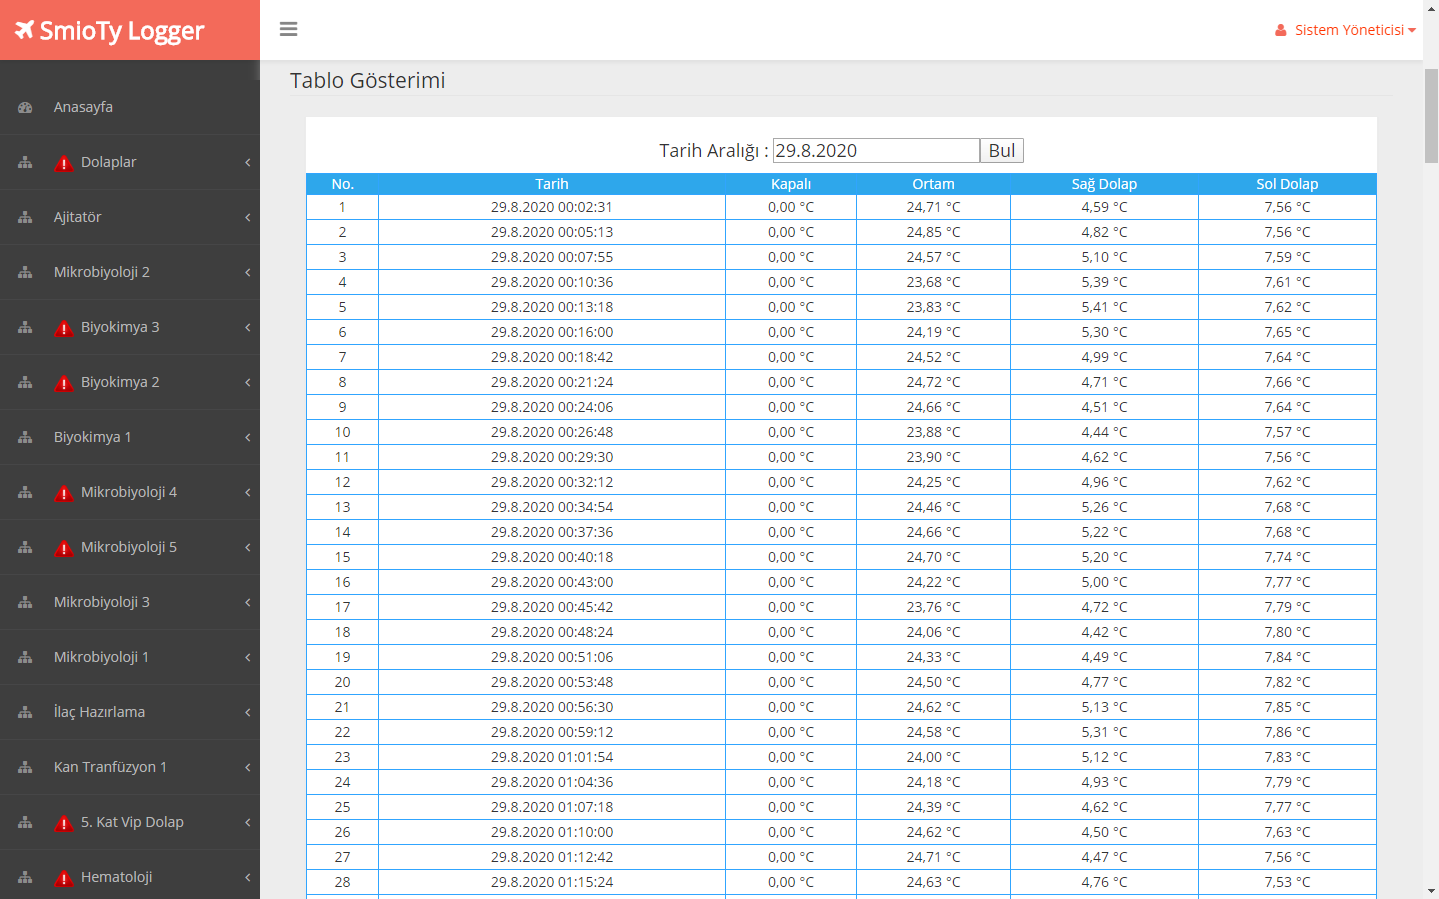This screenshot has width=1439, height=899.
Task: Click row number 15 cell
Action: [x=343, y=557]
